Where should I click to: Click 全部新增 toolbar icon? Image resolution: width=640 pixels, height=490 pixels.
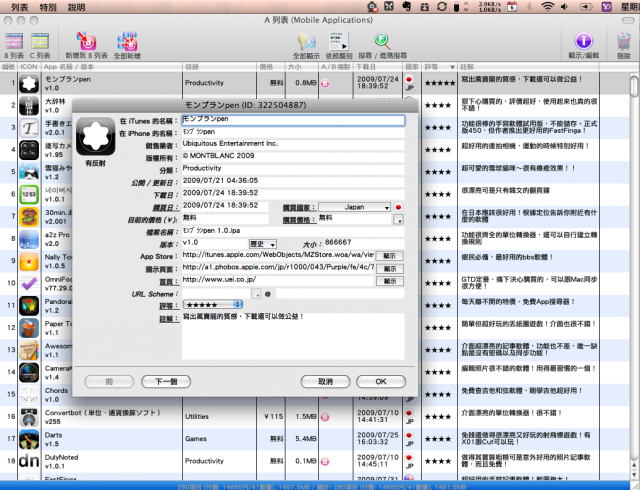pos(127,41)
